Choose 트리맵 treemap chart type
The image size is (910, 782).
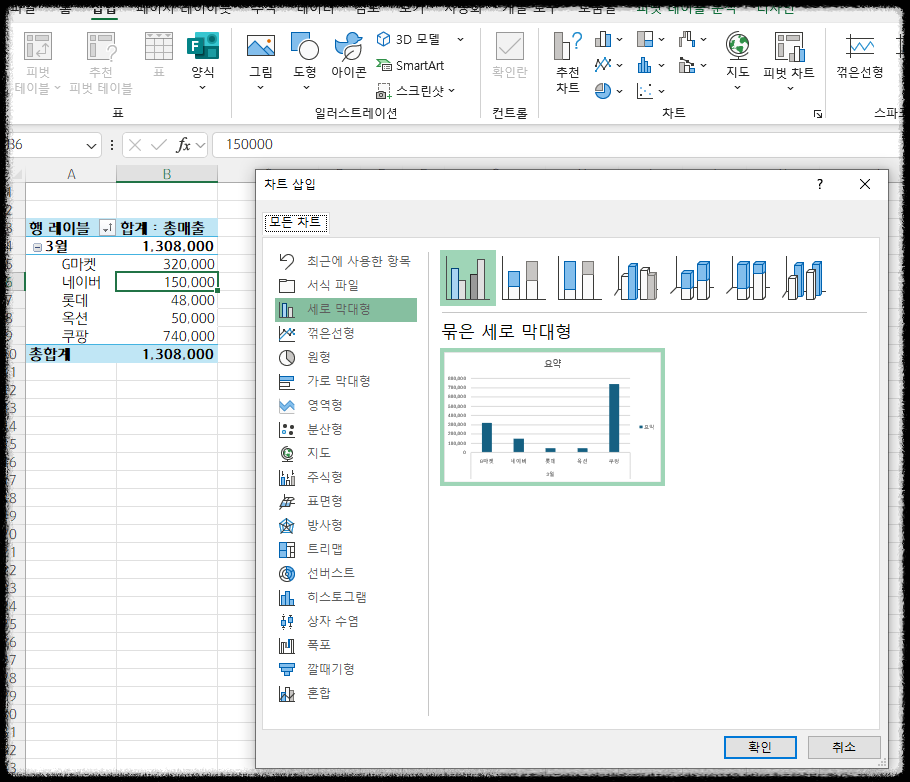click(346, 549)
